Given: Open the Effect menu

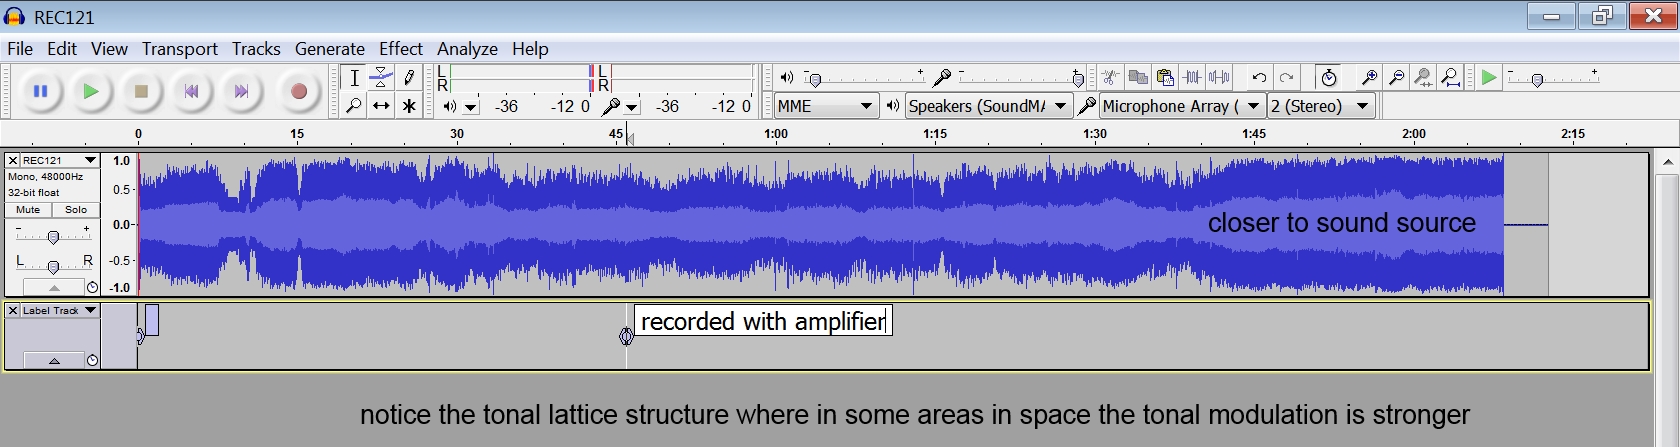Looking at the screenshot, I should pos(400,49).
